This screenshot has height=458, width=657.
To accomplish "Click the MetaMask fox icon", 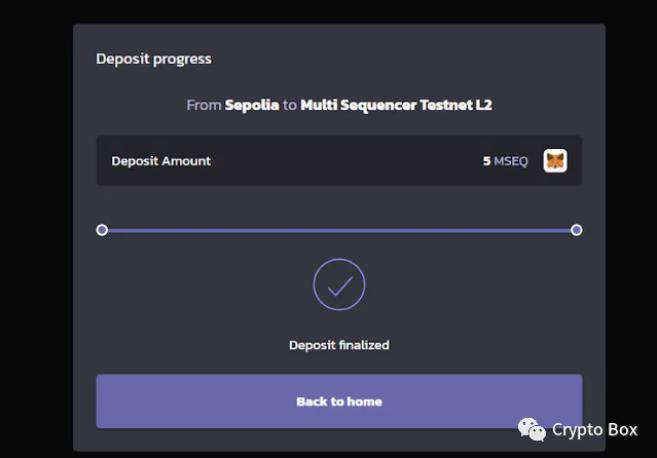I will coord(555,161).
